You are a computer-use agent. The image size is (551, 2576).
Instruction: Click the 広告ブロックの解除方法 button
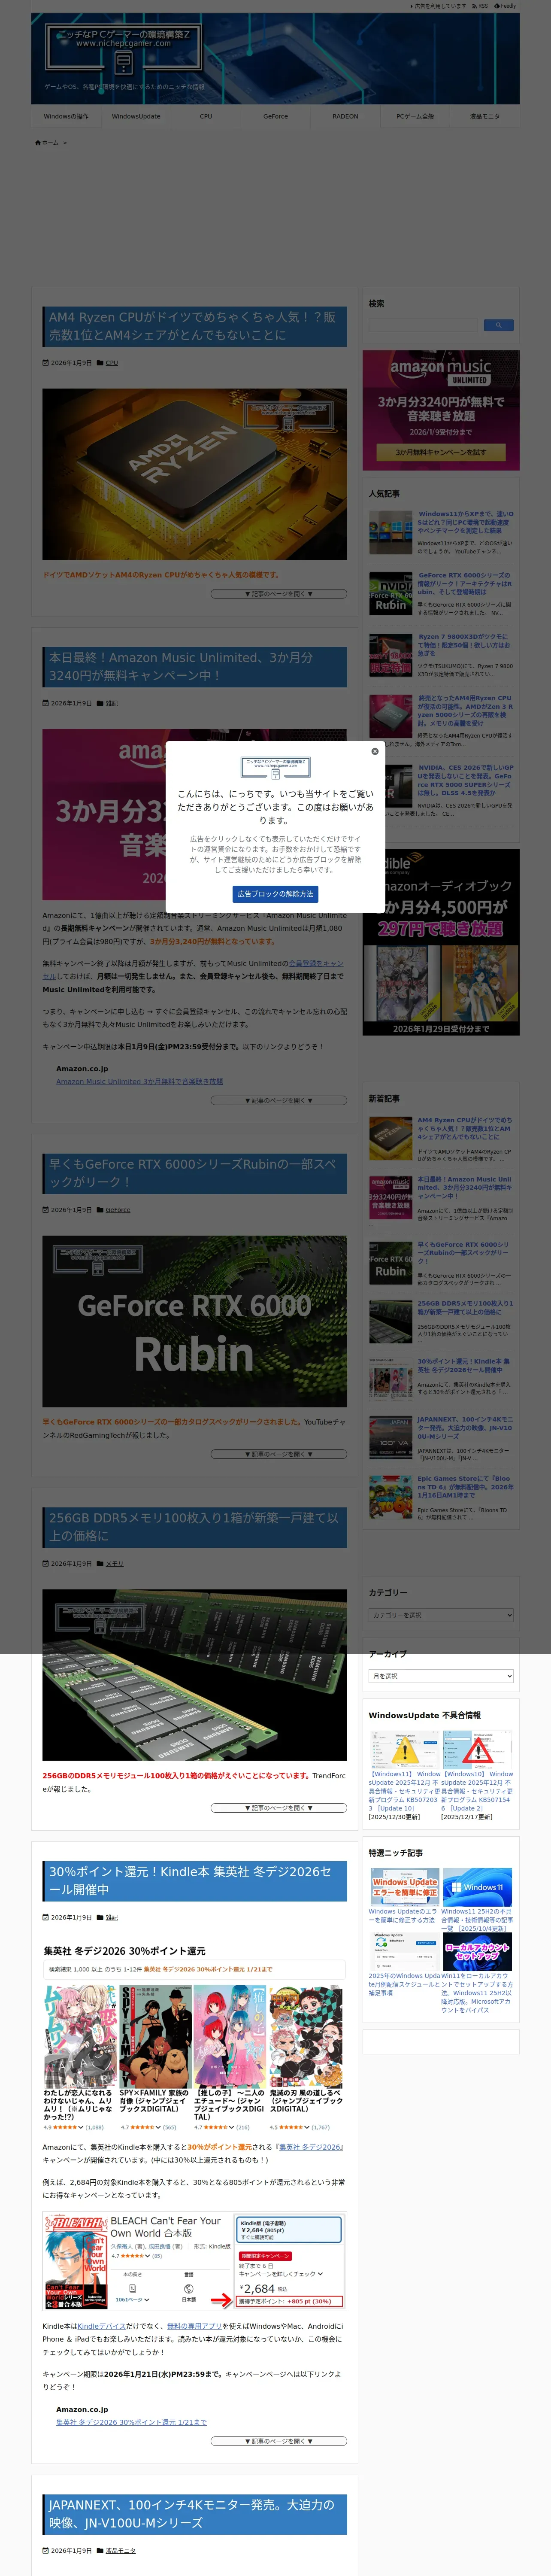pyautogui.click(x=275, y=894)
